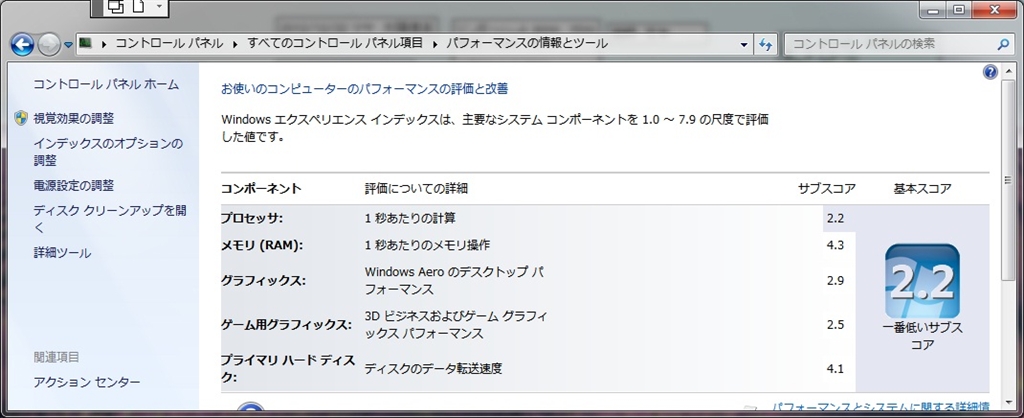
Task: Open コントロール パネル ホーム link
Action: (106, 84)
